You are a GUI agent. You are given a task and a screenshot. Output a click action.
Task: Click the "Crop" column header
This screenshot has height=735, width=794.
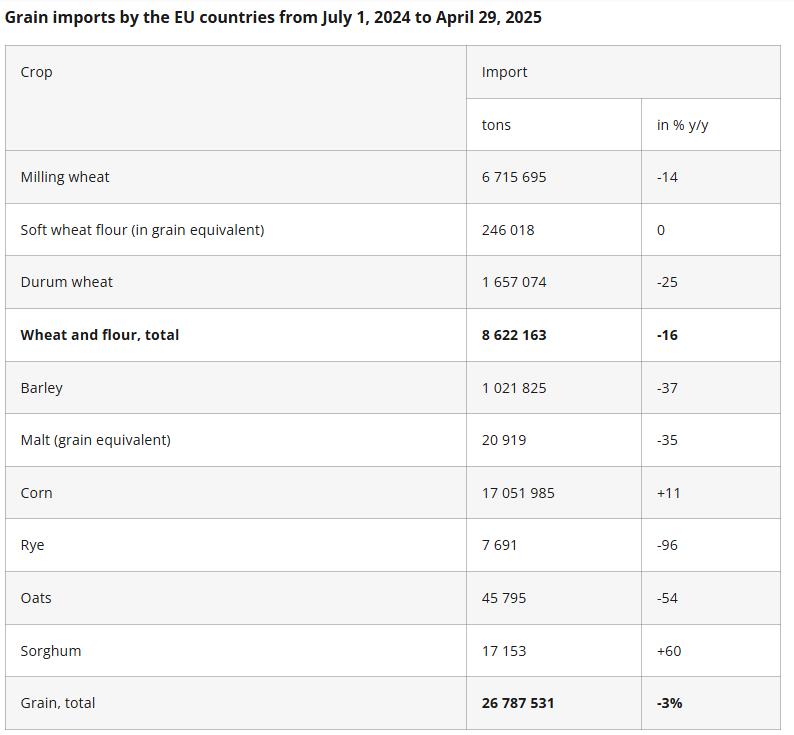point(37,72)
